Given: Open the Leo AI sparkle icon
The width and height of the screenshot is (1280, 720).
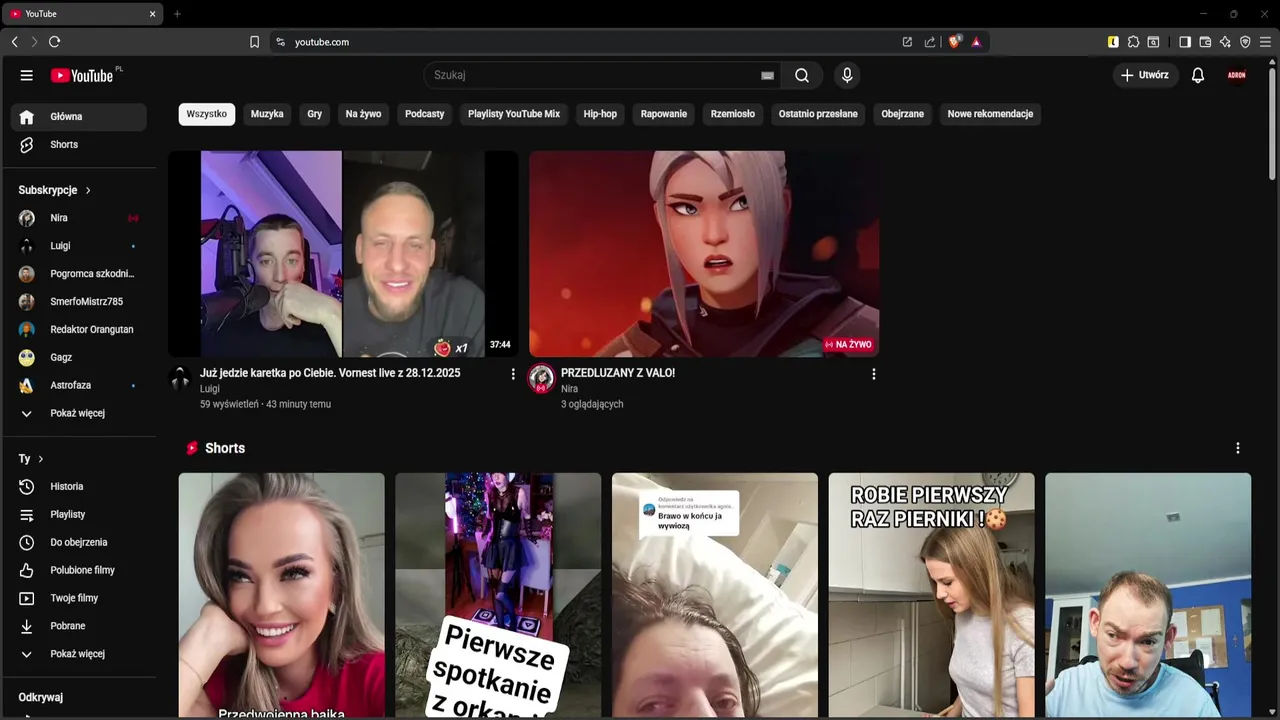Looking at the screenshot, I should coord(1225,42).
